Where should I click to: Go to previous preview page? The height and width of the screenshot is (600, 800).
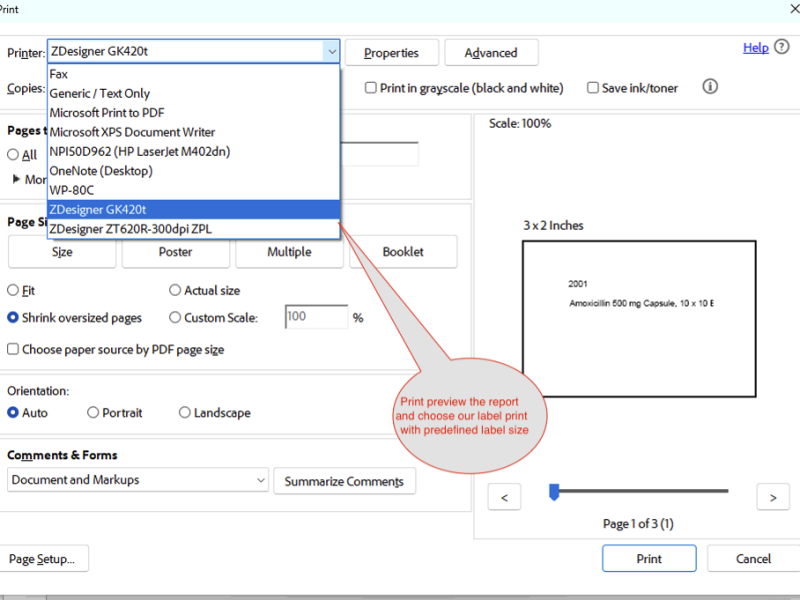point(504,497)
